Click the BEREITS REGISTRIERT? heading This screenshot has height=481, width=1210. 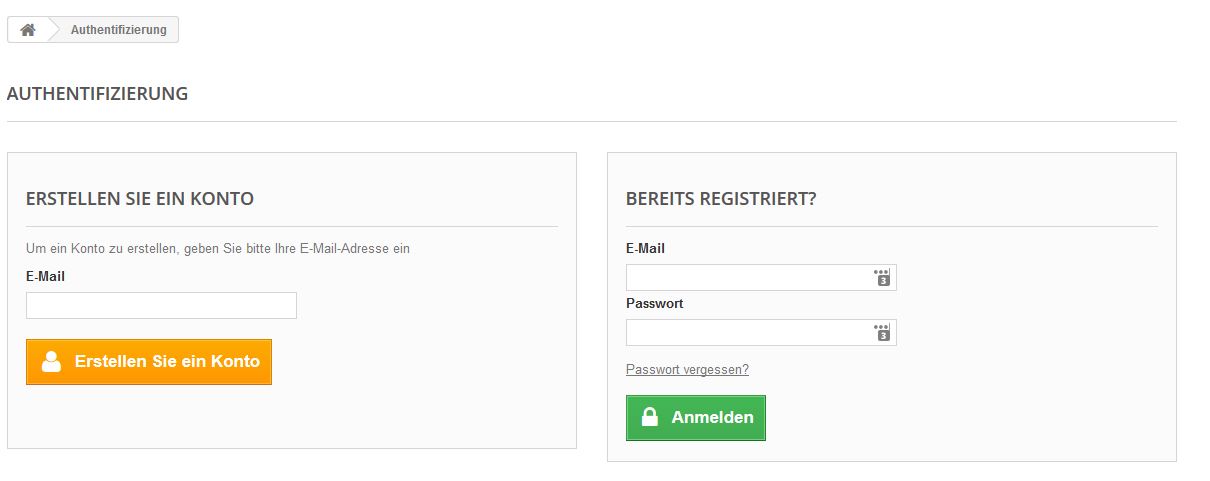[x=721, y=199]
